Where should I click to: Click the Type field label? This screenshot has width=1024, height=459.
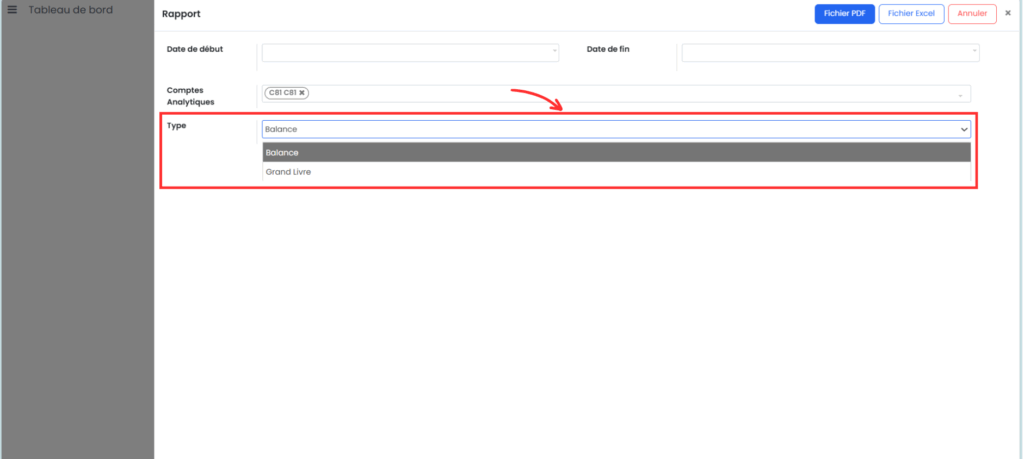(177, 126)
